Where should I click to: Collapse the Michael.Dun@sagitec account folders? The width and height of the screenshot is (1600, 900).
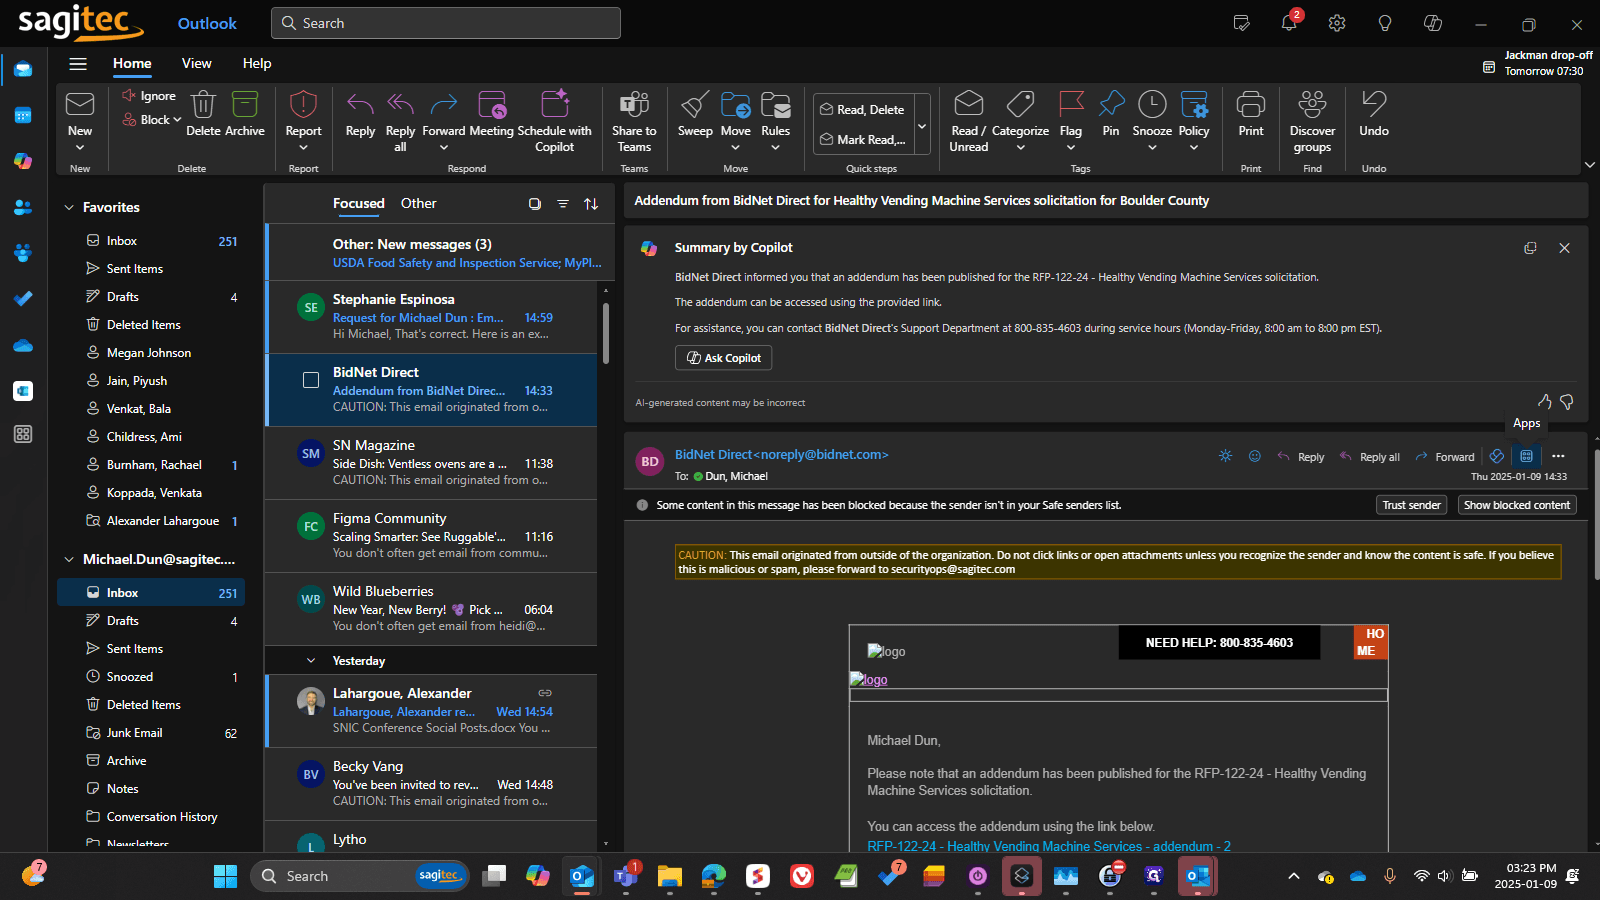[69, 560]
